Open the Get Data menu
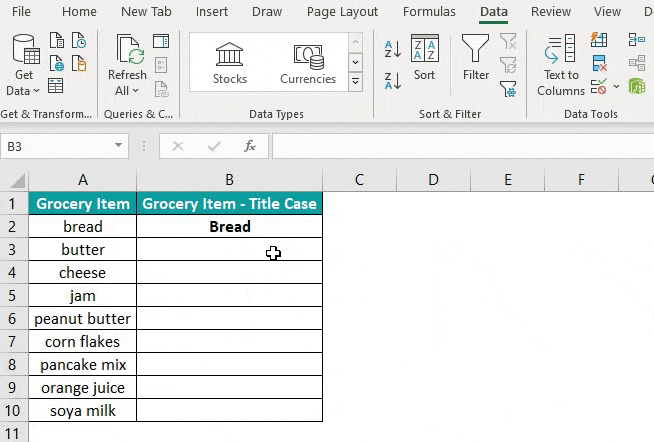 click(24, 65)
